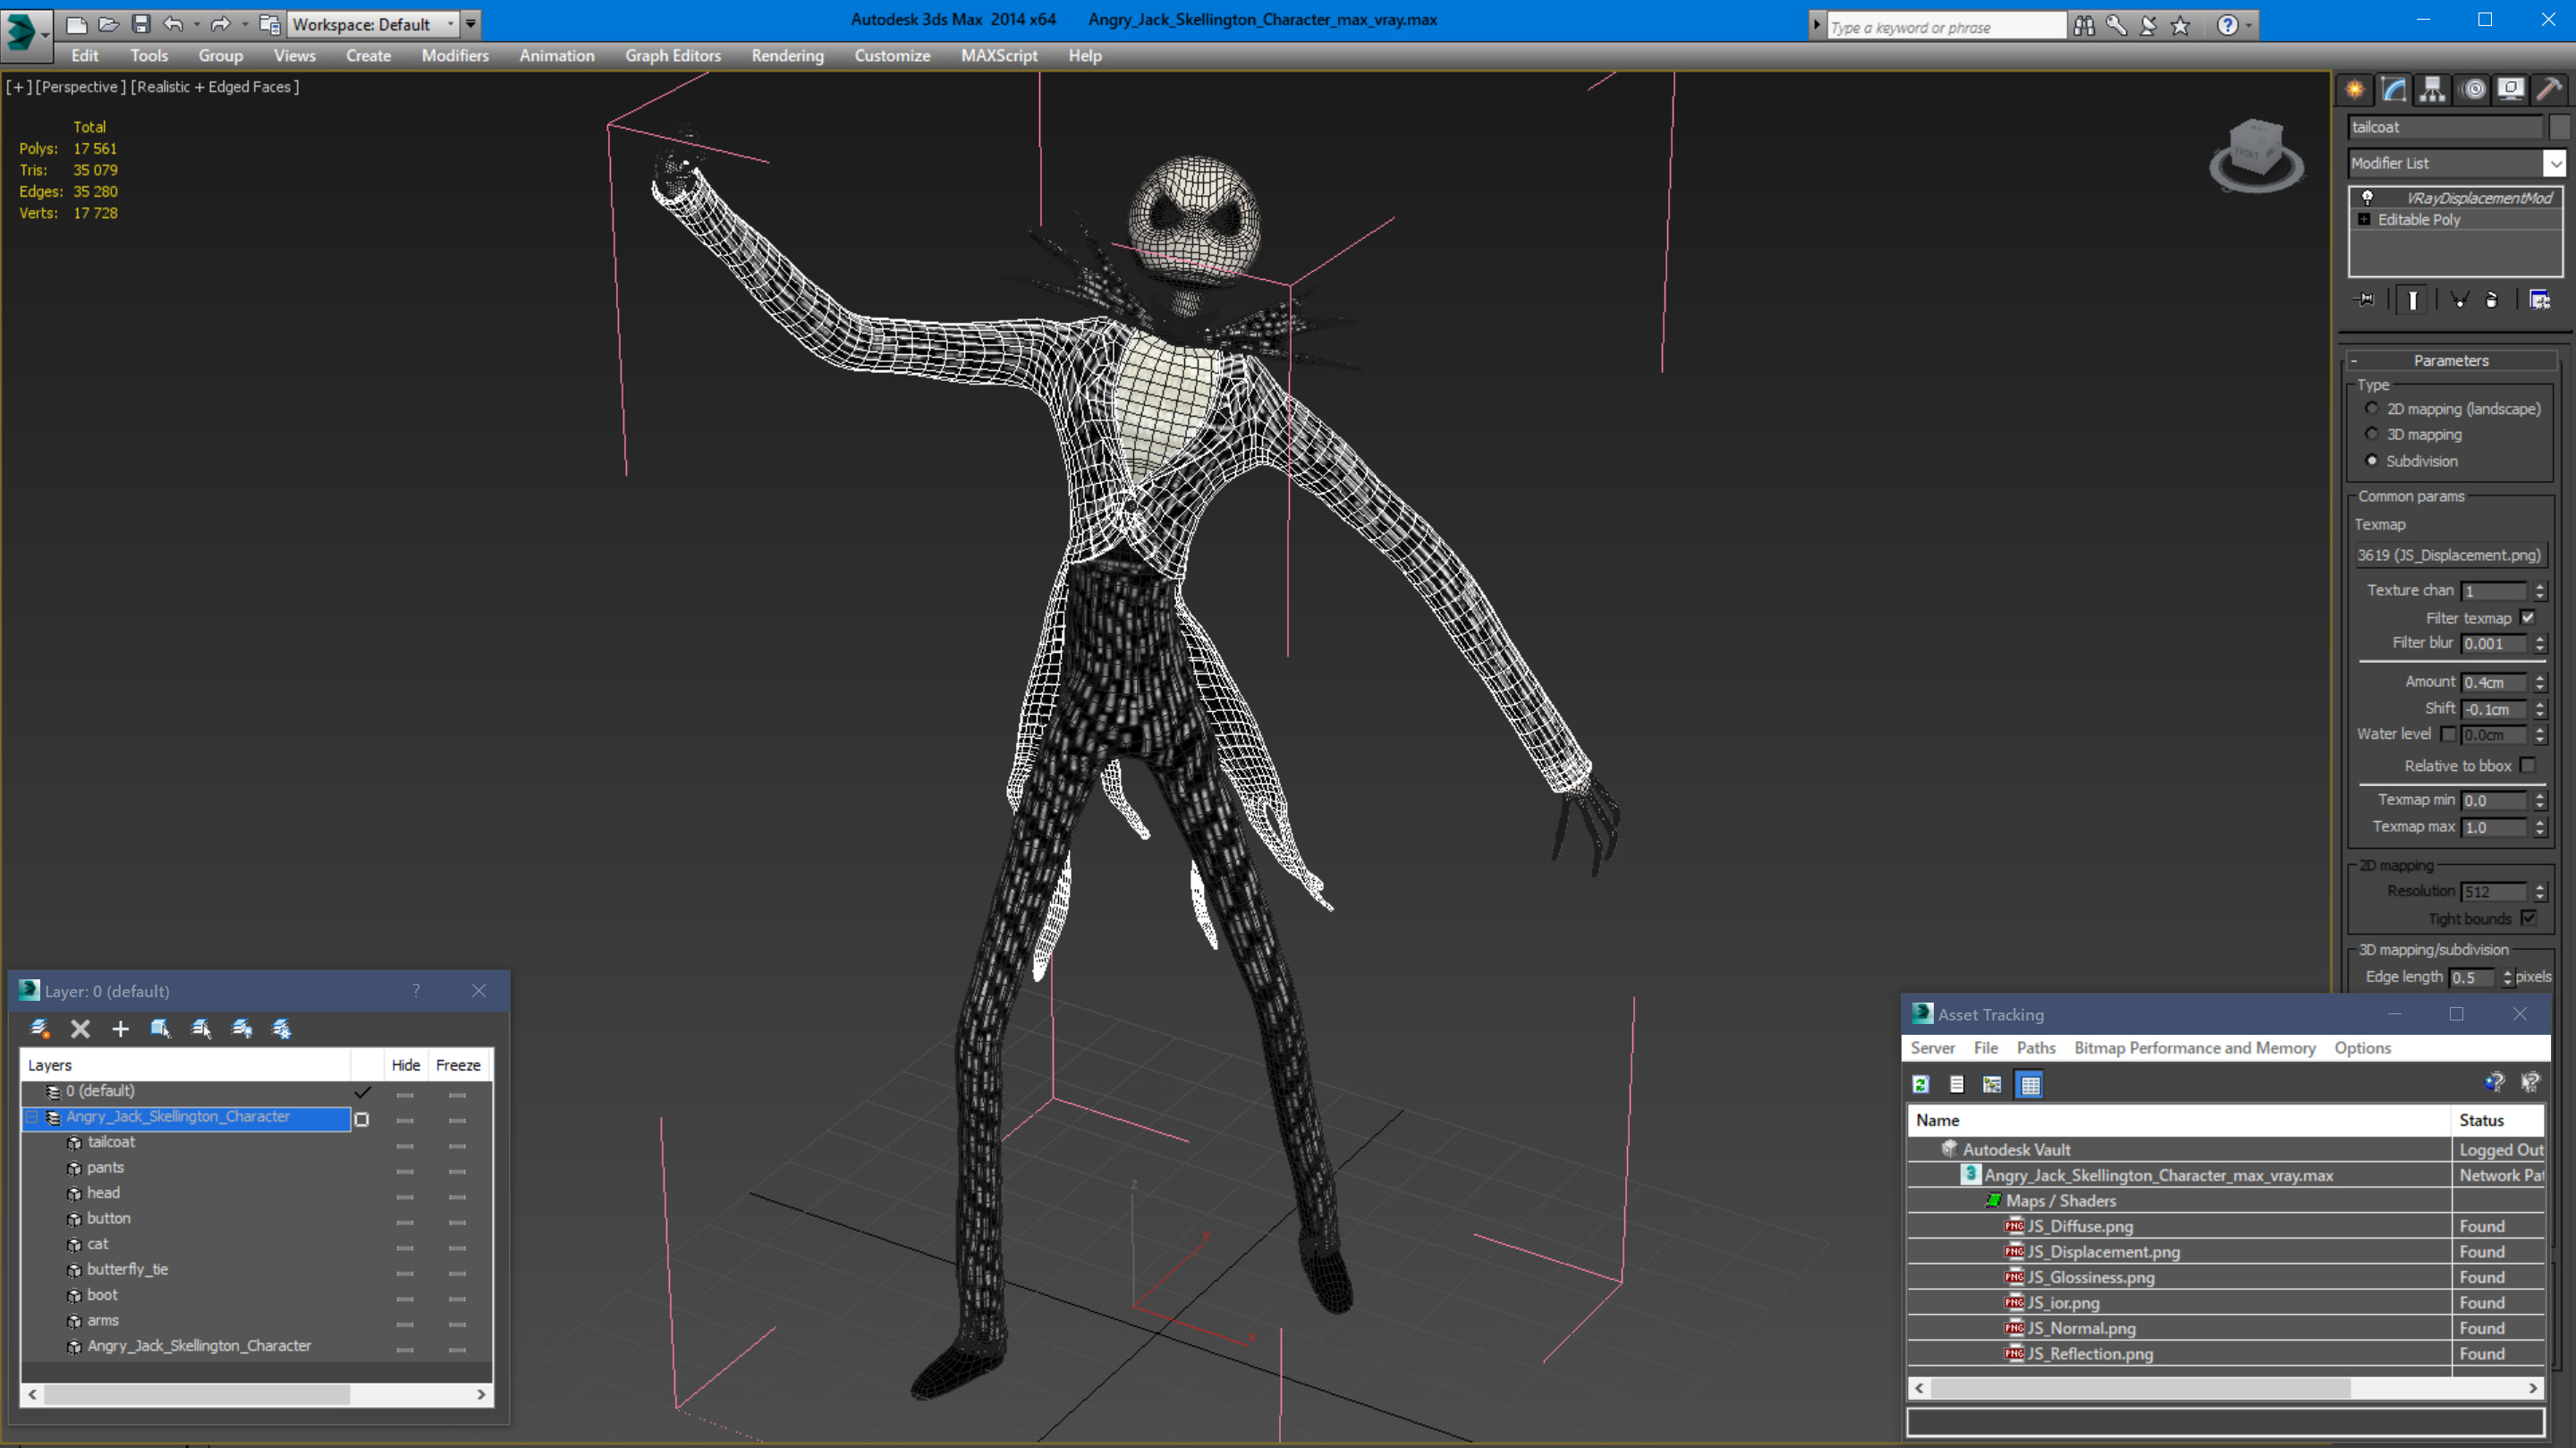
Task: Freeze/Unfreeze all layers icon
Action: coord(281,1028)
